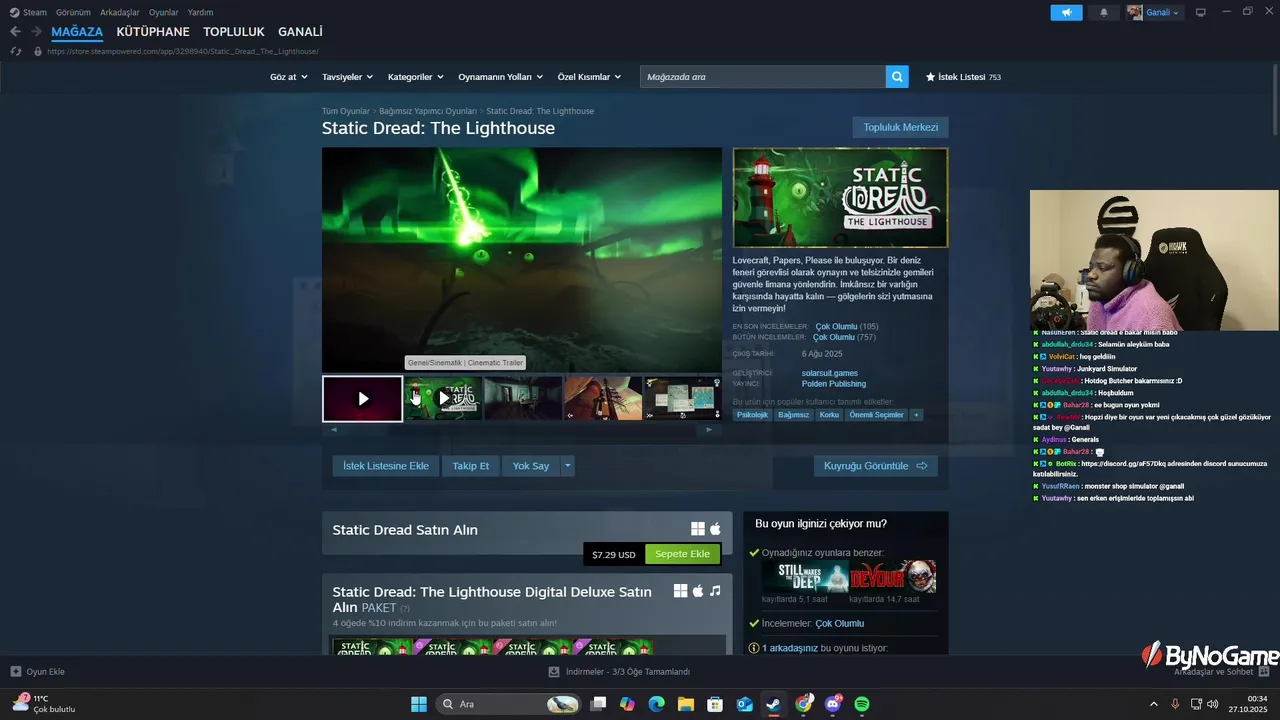Click in the Mağazada ara search field
Screen dimensions: 1280x720
[762, 77]
